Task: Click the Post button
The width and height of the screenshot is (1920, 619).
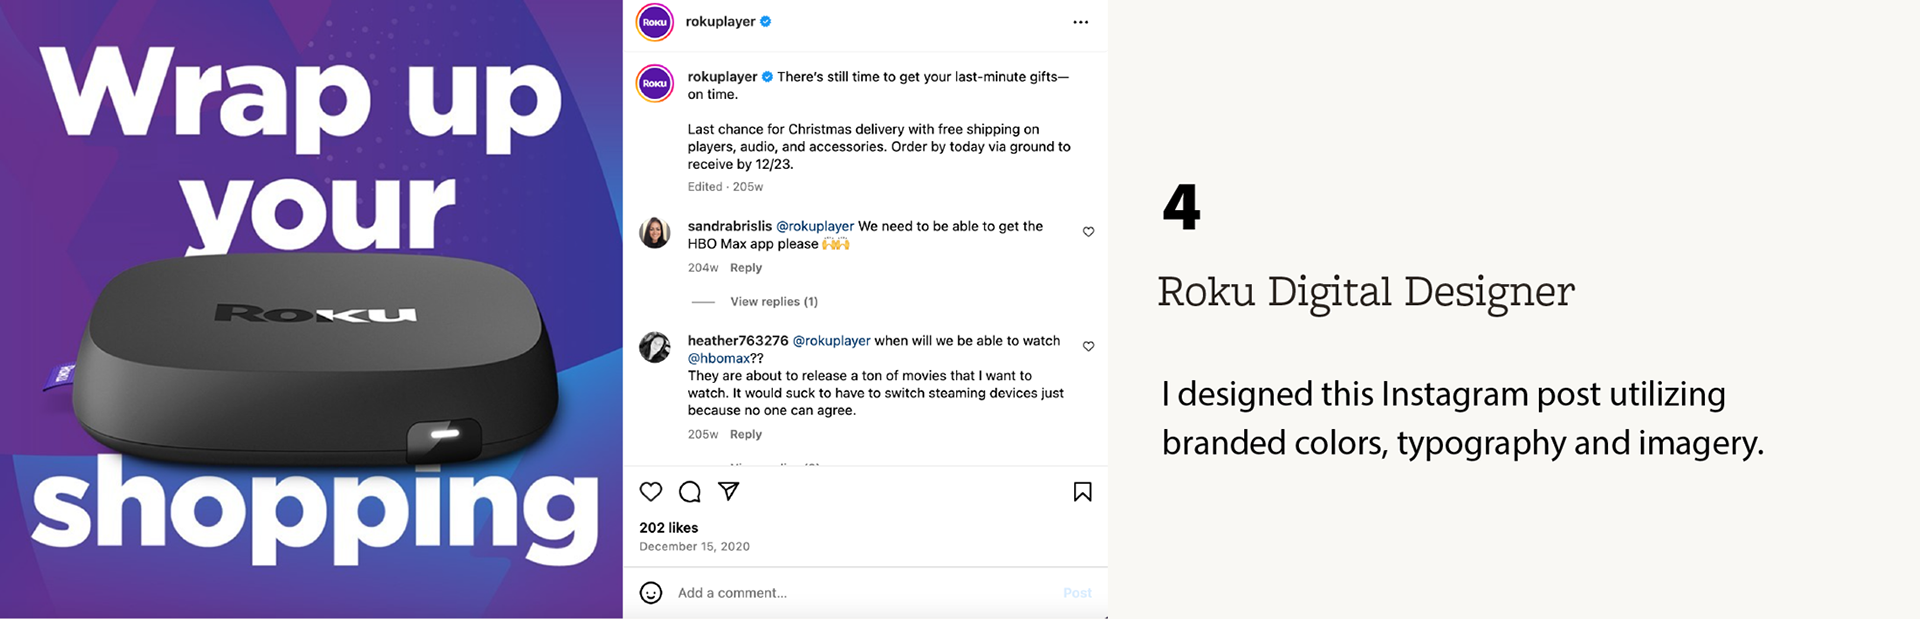Action: click(1077, 593)
